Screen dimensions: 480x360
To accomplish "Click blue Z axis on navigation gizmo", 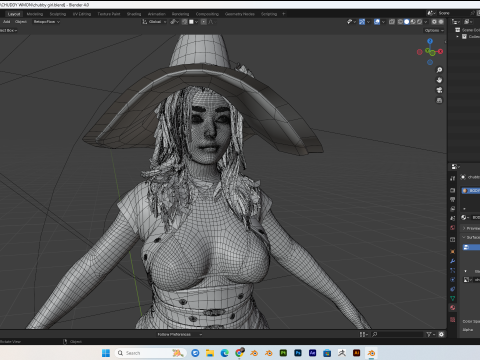I will coord(430,41).
